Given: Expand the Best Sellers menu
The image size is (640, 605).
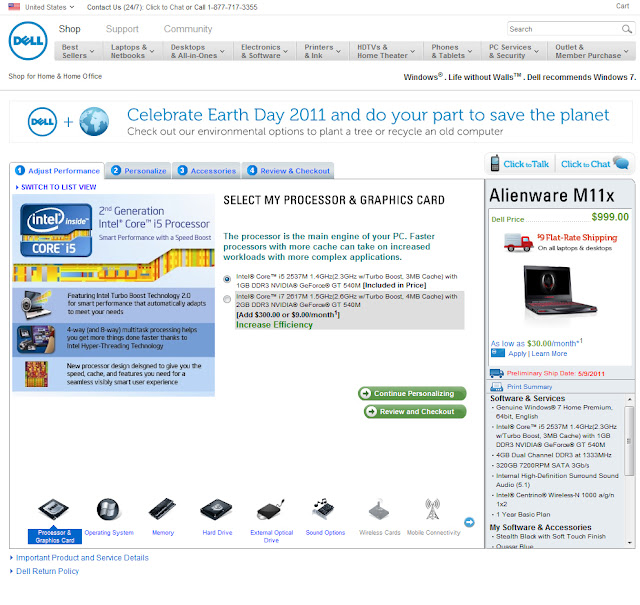Looking at the screenshot, I should pyautogui.click(x=78, y=51).
